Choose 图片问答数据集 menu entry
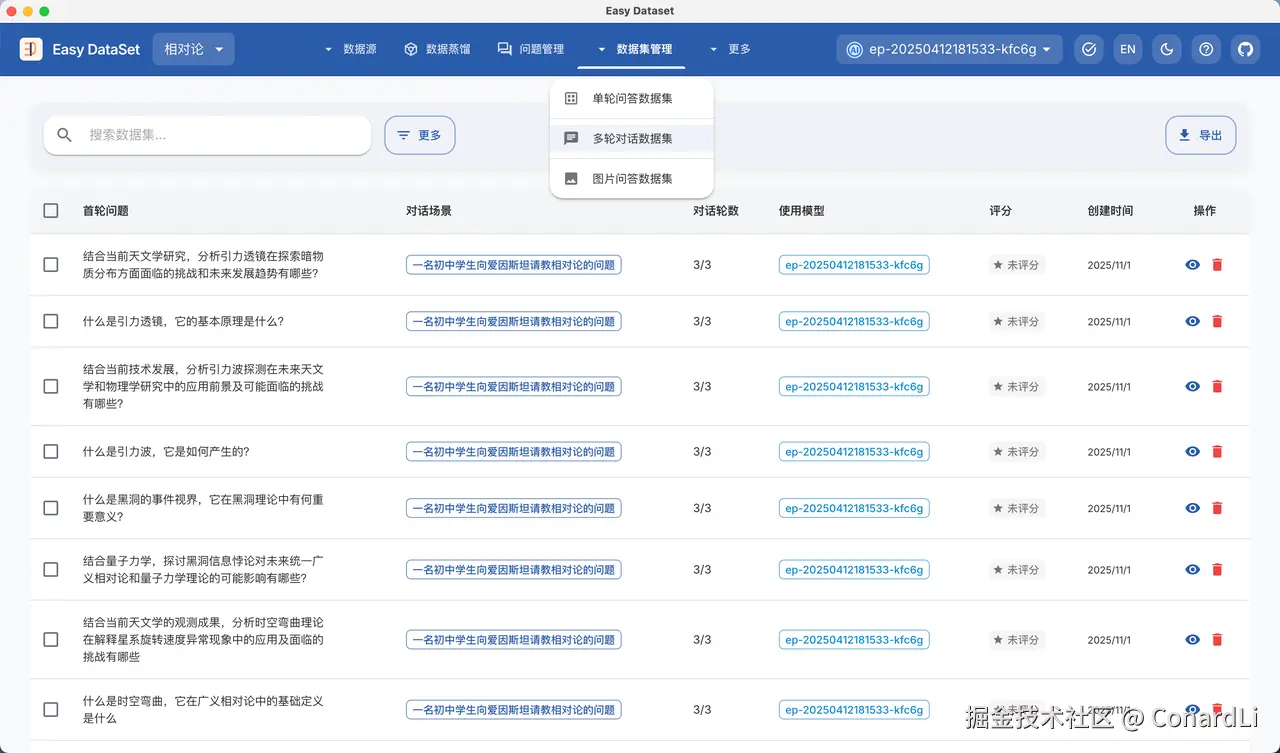 (x=632, y=179)
